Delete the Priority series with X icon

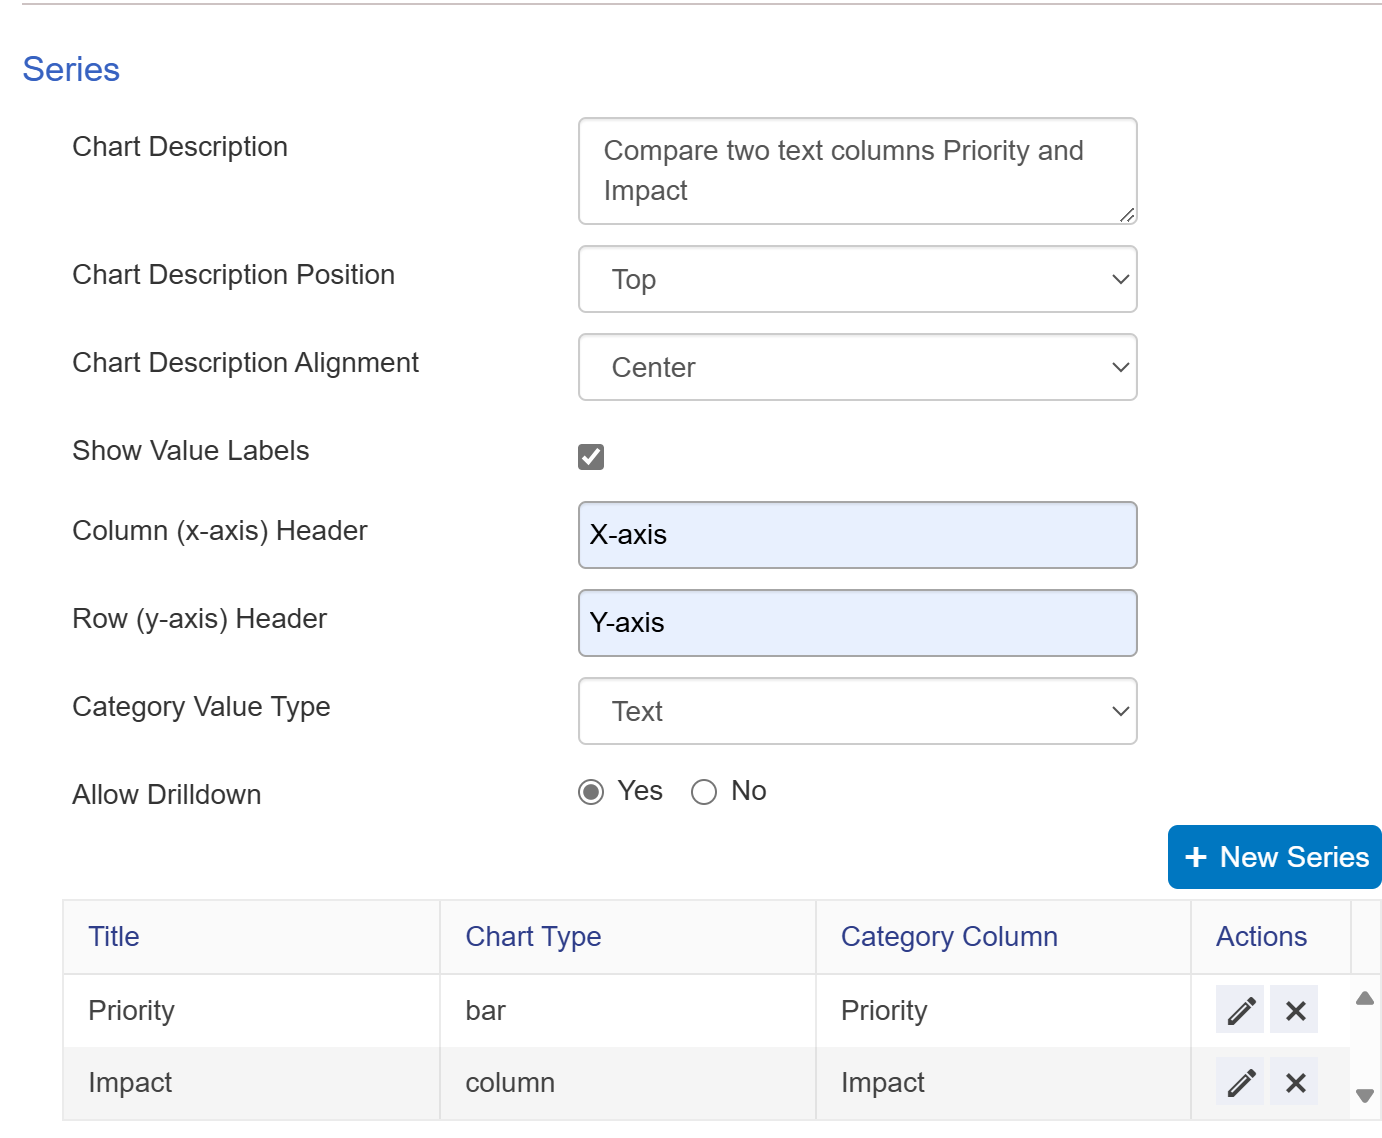(1295, 1010)
